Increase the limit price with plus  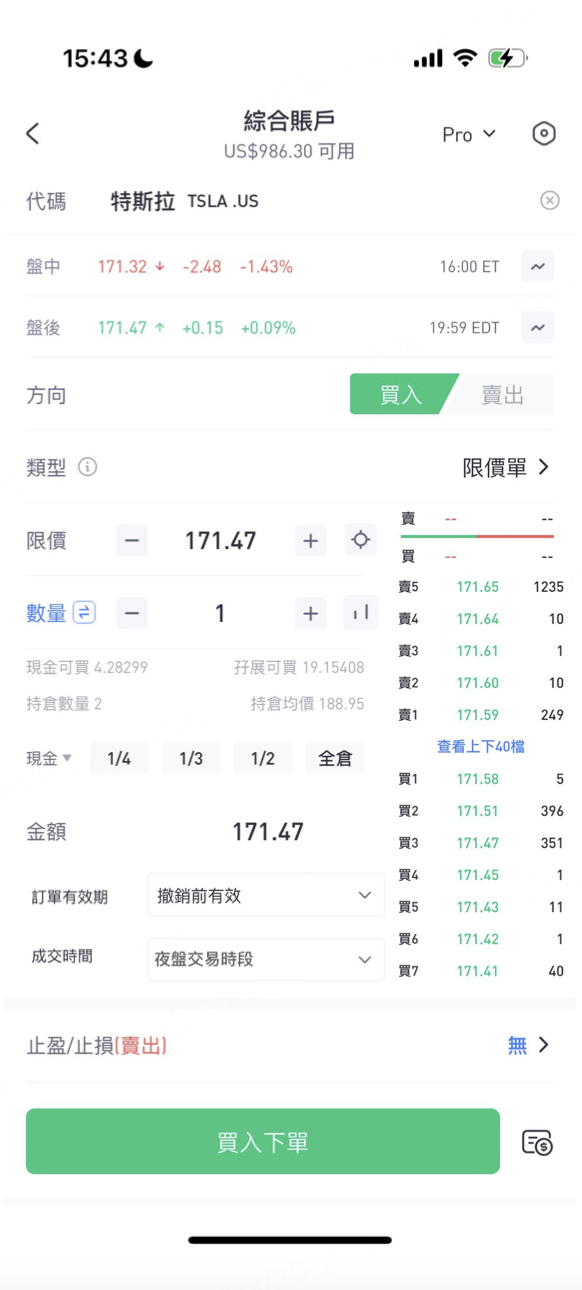pos(311,540)
